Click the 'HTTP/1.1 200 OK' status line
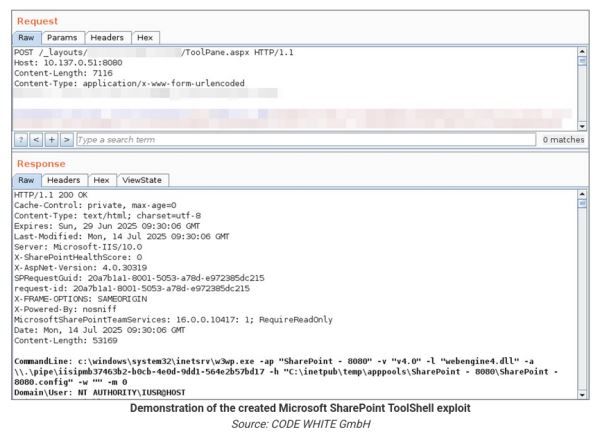The image size is (600, 432). click(51, 195)
